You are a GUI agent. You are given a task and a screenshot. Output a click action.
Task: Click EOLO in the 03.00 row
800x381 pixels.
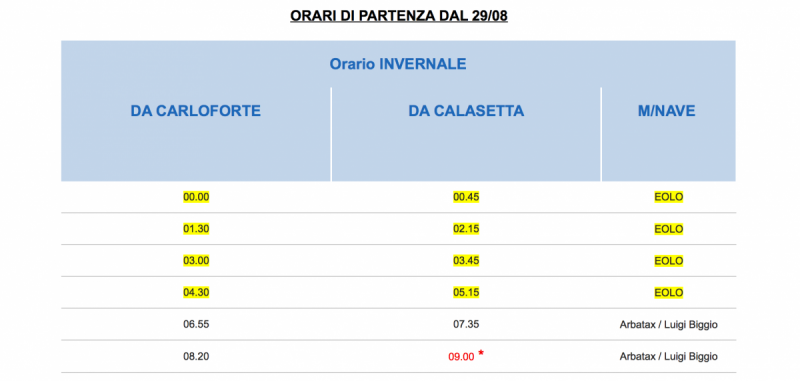coord(668,261)
